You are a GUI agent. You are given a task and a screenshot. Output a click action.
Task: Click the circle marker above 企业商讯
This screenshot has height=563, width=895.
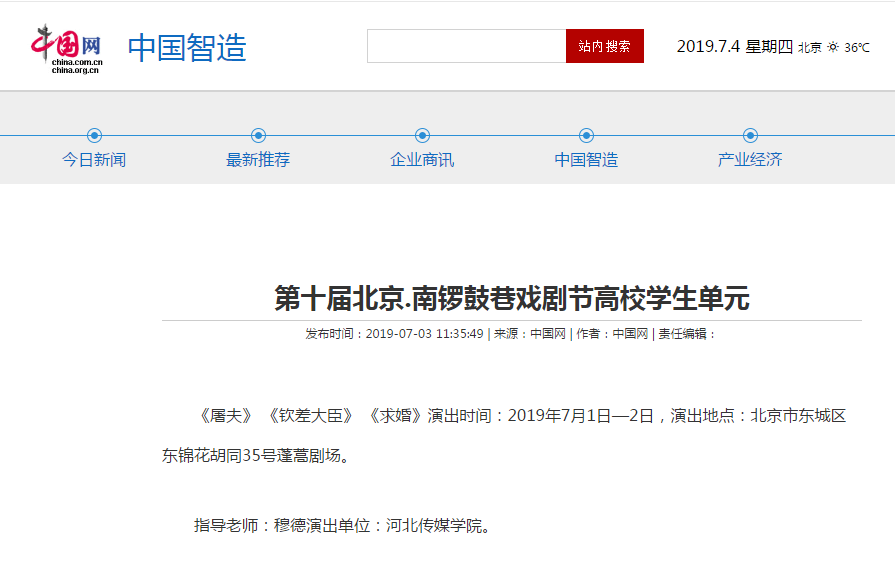click(422, 135)
